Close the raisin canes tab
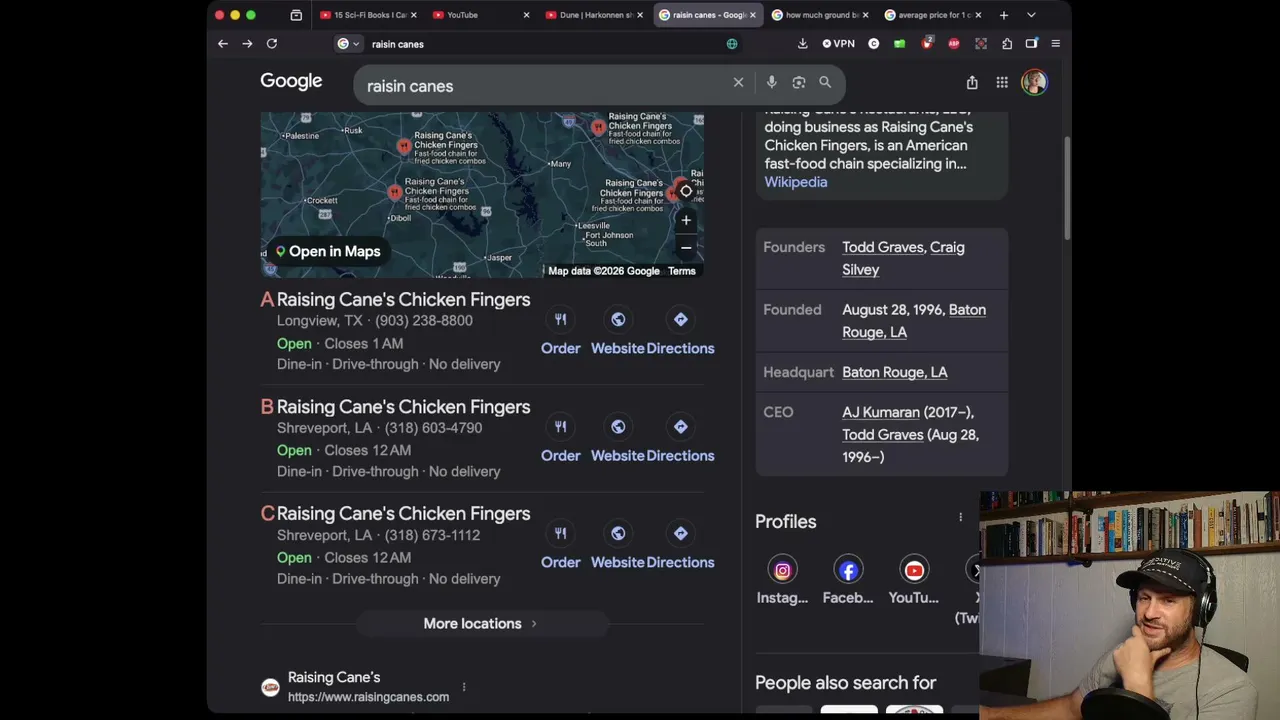This screenshot has width=1280, height=720. tap(753, 15)
